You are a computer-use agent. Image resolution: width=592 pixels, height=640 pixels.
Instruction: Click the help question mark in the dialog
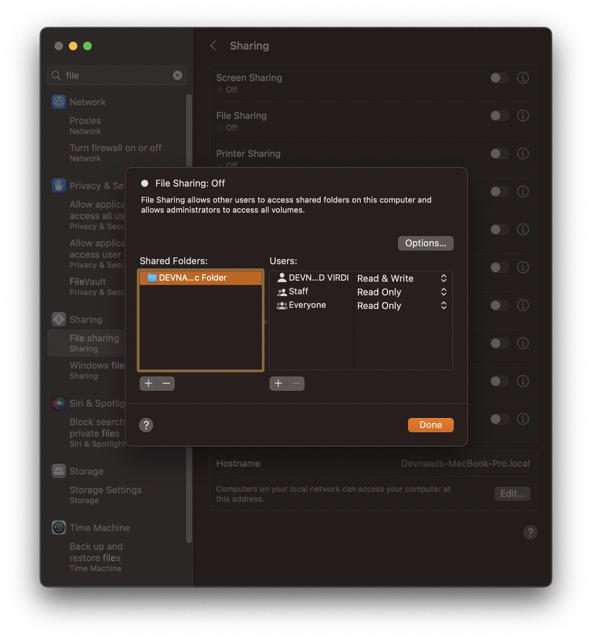pyautogui.click(x=146, y=425)
